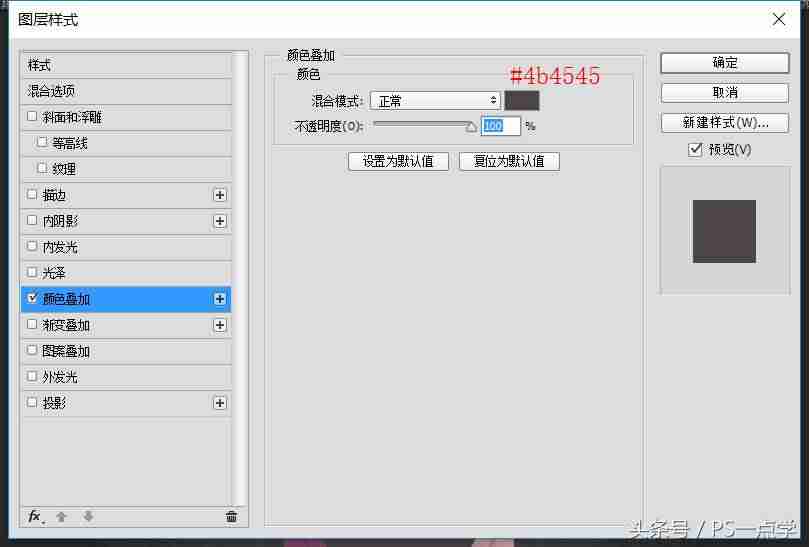Add another 投影 effect with plus icon
The height and width of the screenshot is (547, 809).
tap(220, 403)
